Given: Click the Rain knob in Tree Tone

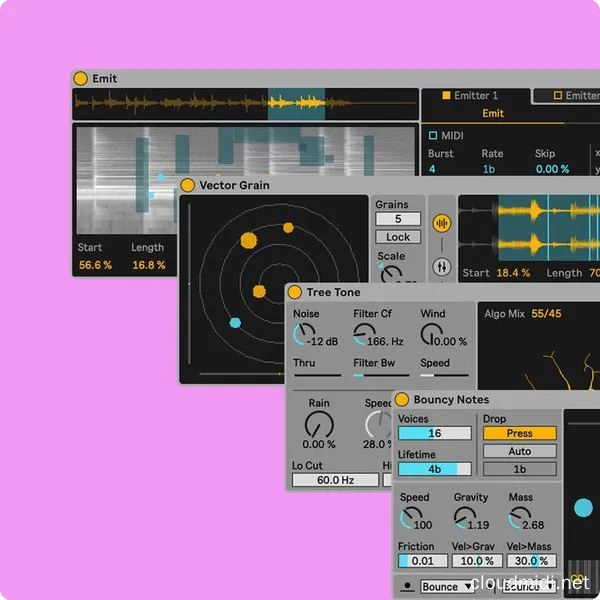Looking at the screenshot, I should [318, 426].
